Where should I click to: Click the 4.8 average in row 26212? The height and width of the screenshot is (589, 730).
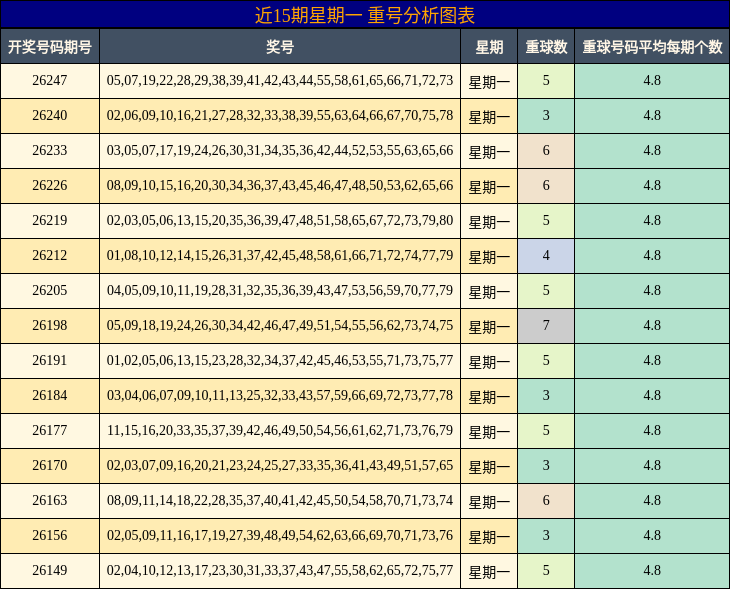tap(652, 256)
